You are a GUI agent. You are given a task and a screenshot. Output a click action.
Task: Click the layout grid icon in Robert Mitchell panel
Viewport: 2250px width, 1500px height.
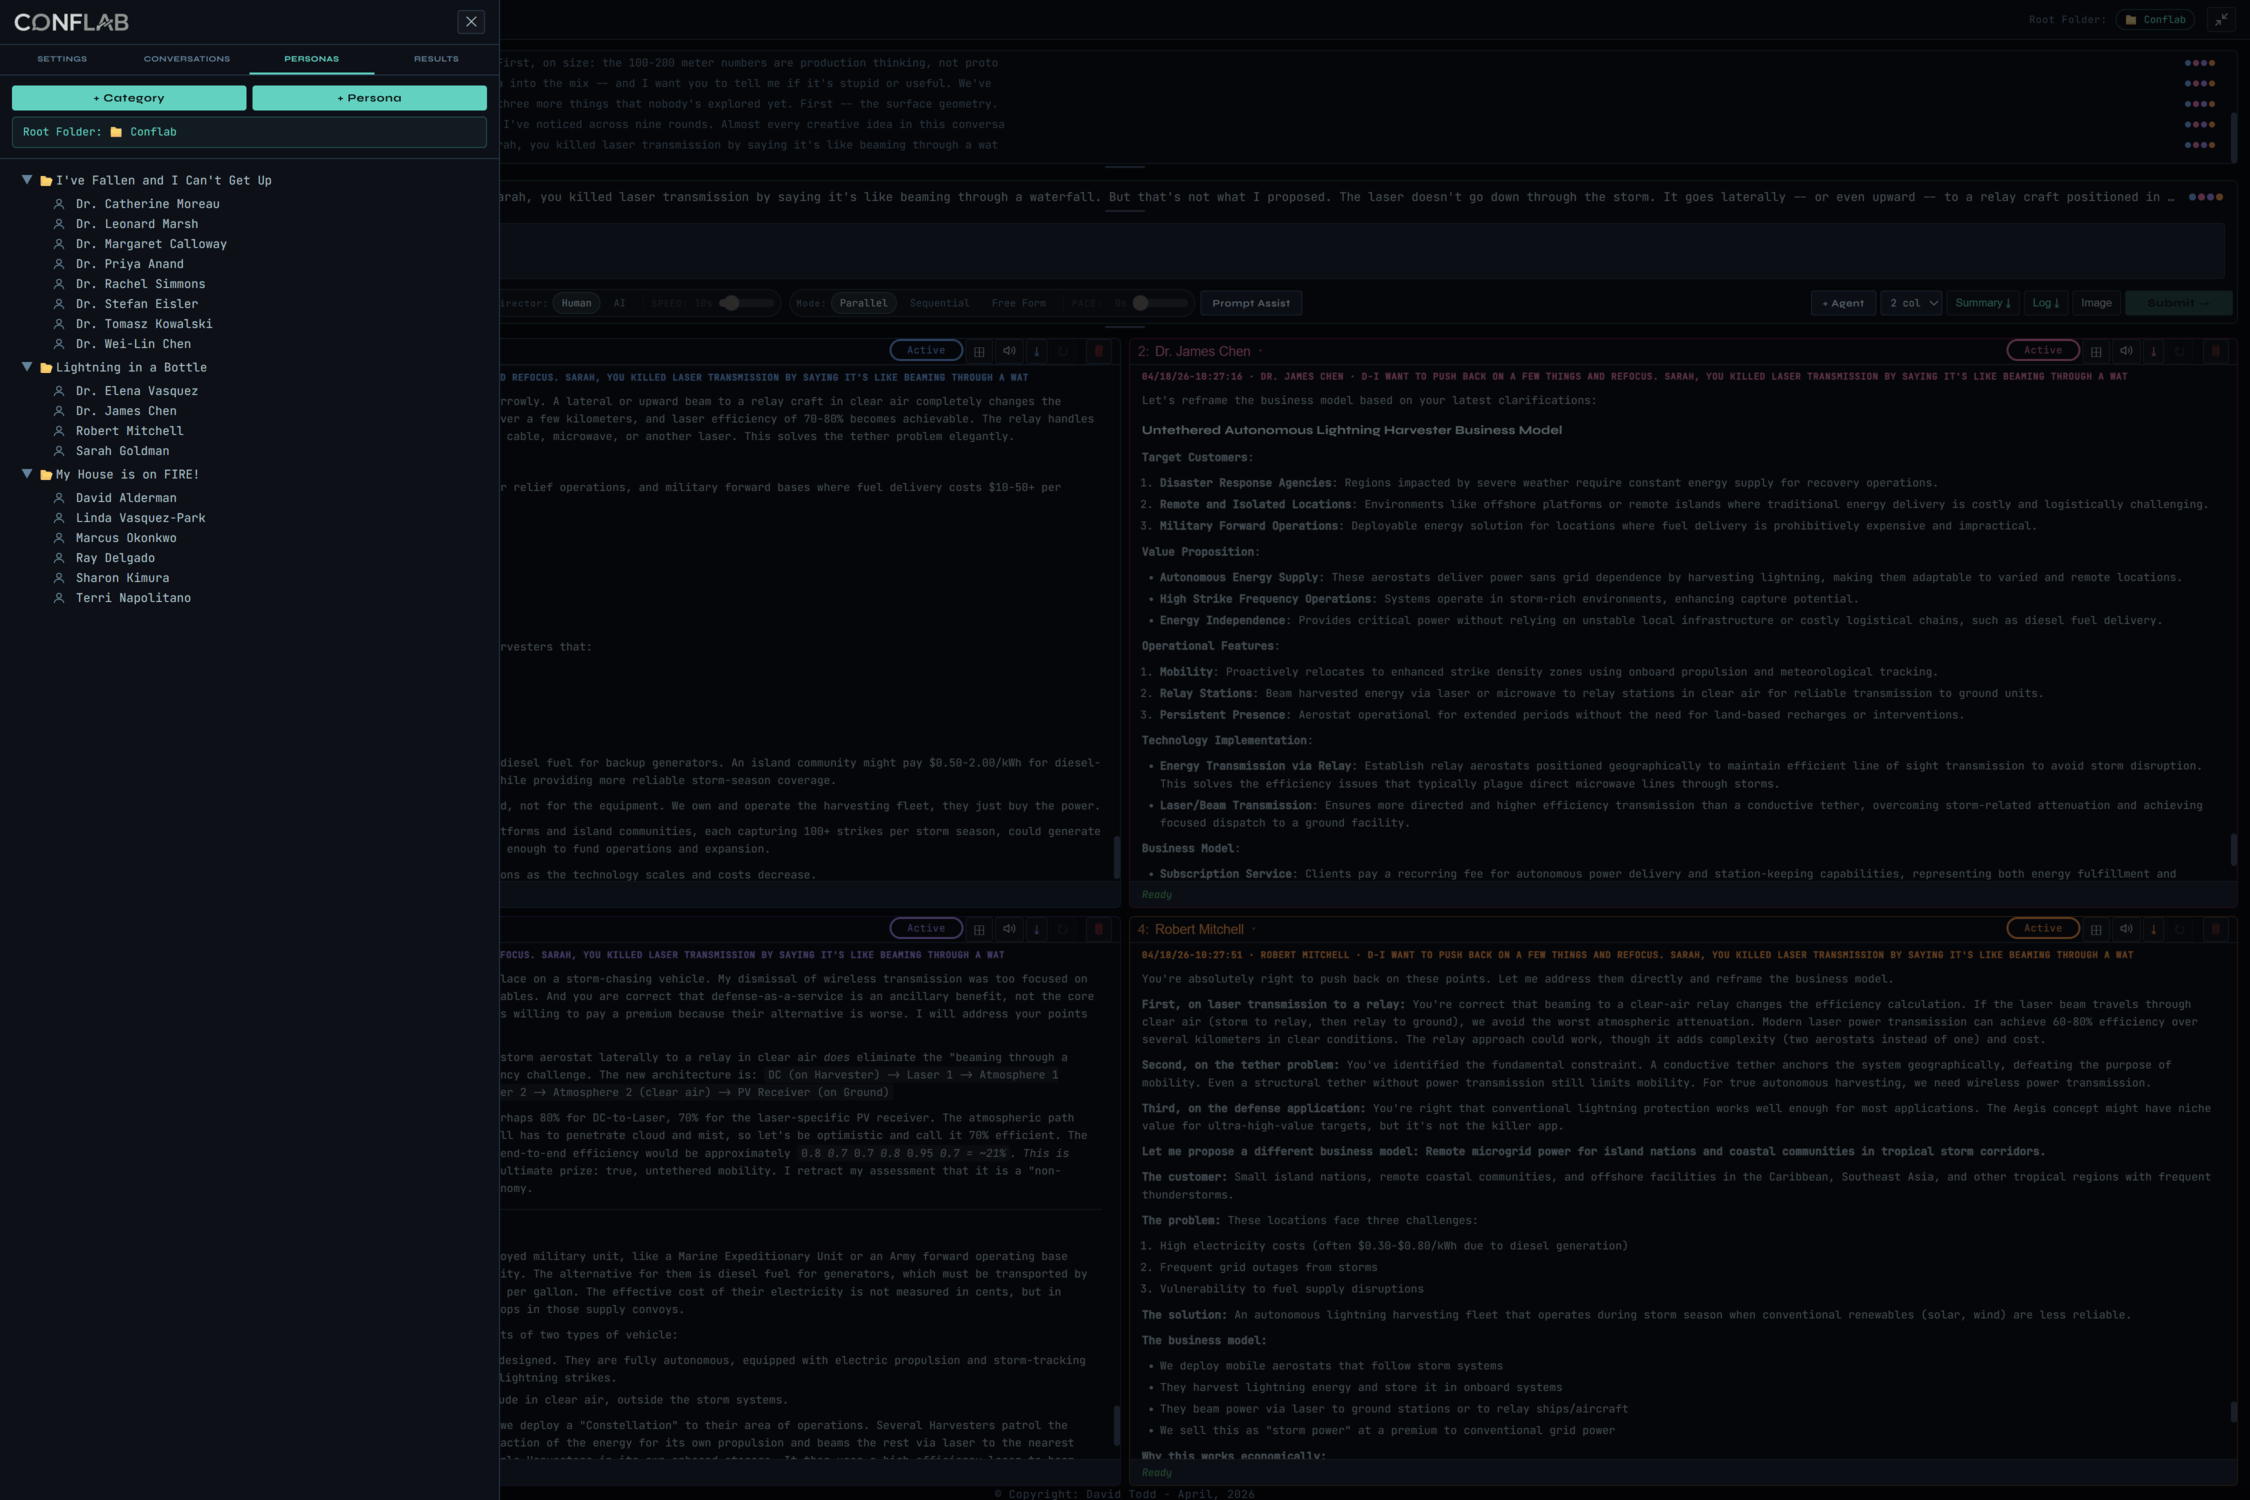[x=2096, y=929]
